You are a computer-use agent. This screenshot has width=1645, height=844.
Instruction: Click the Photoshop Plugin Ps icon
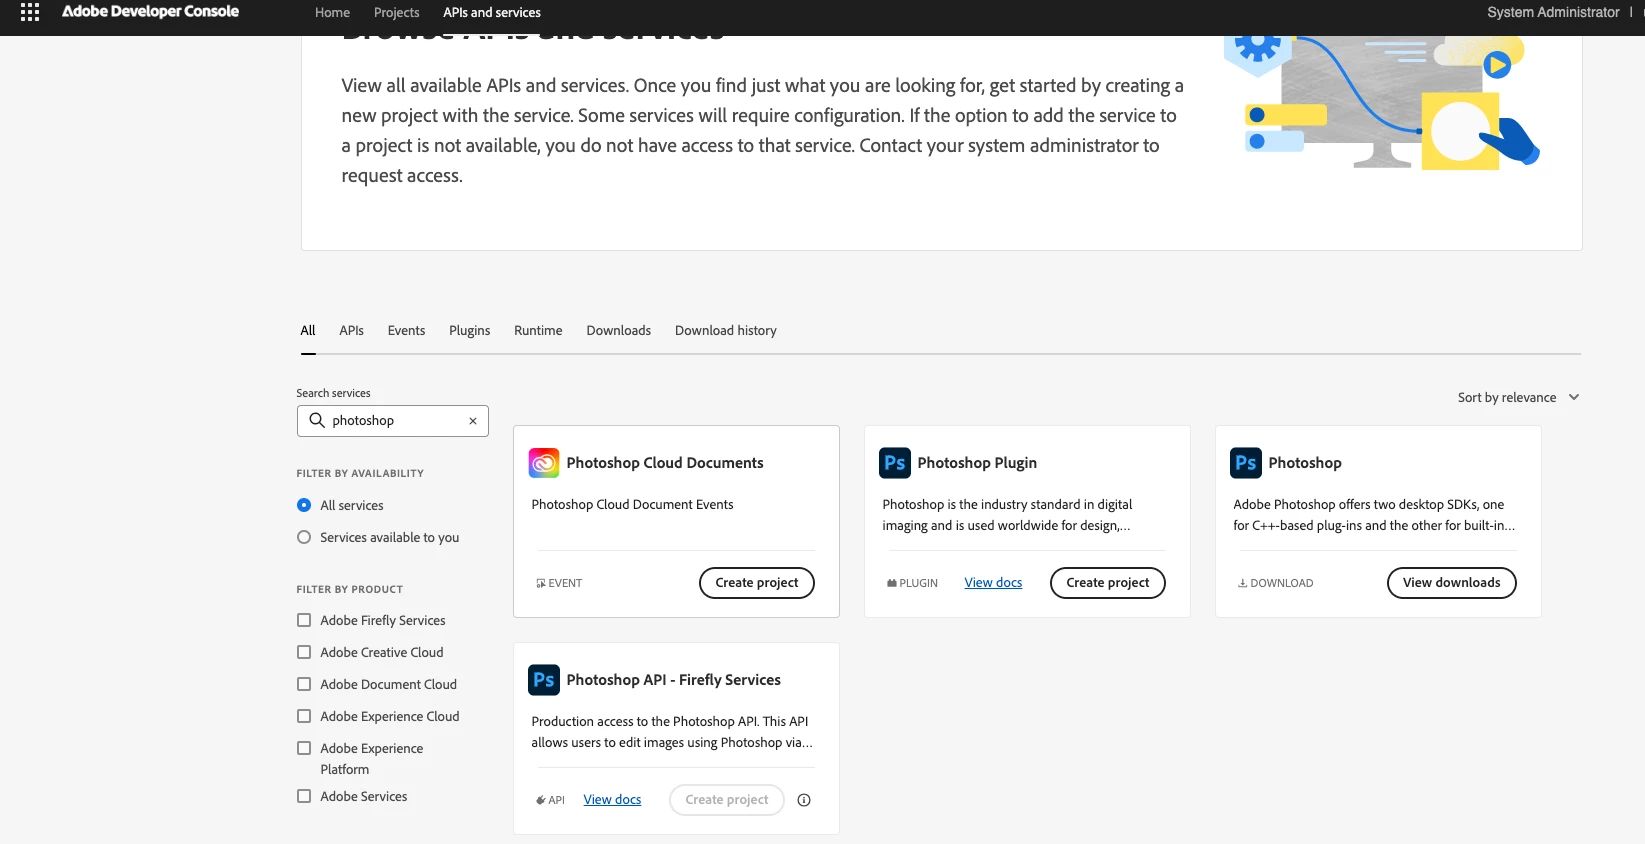click(x=895, y=463)
